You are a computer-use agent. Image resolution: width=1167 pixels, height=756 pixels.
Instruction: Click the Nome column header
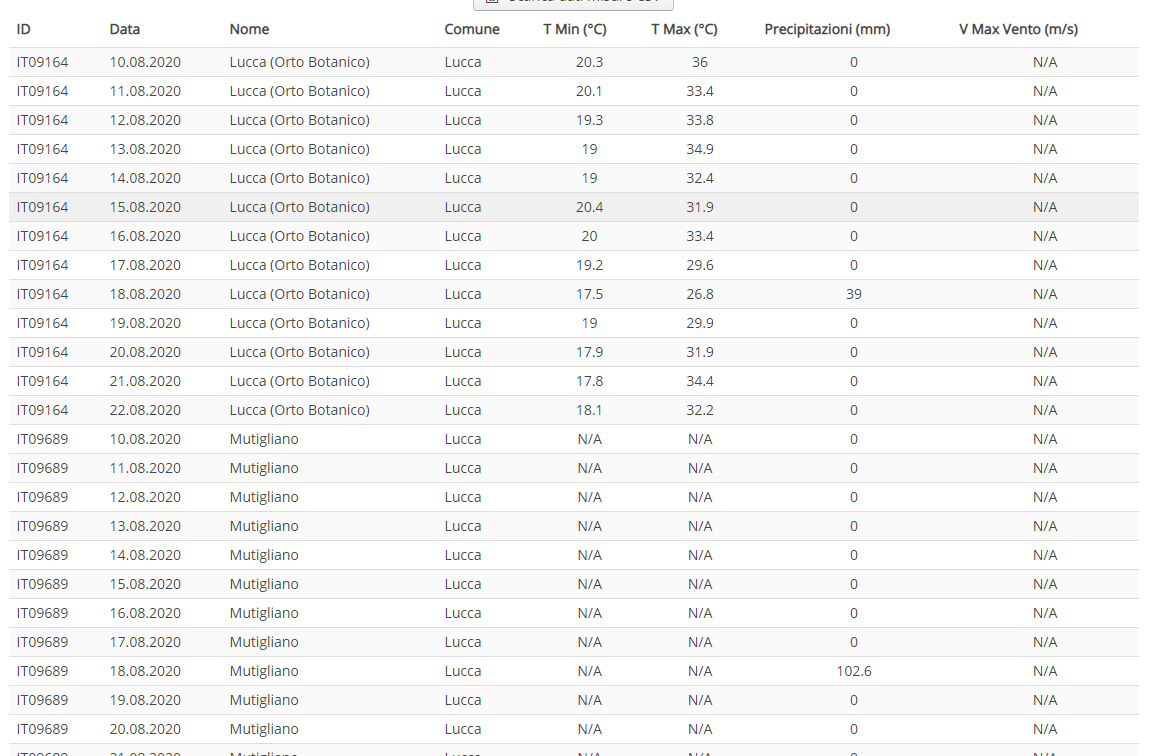[249, 29]
